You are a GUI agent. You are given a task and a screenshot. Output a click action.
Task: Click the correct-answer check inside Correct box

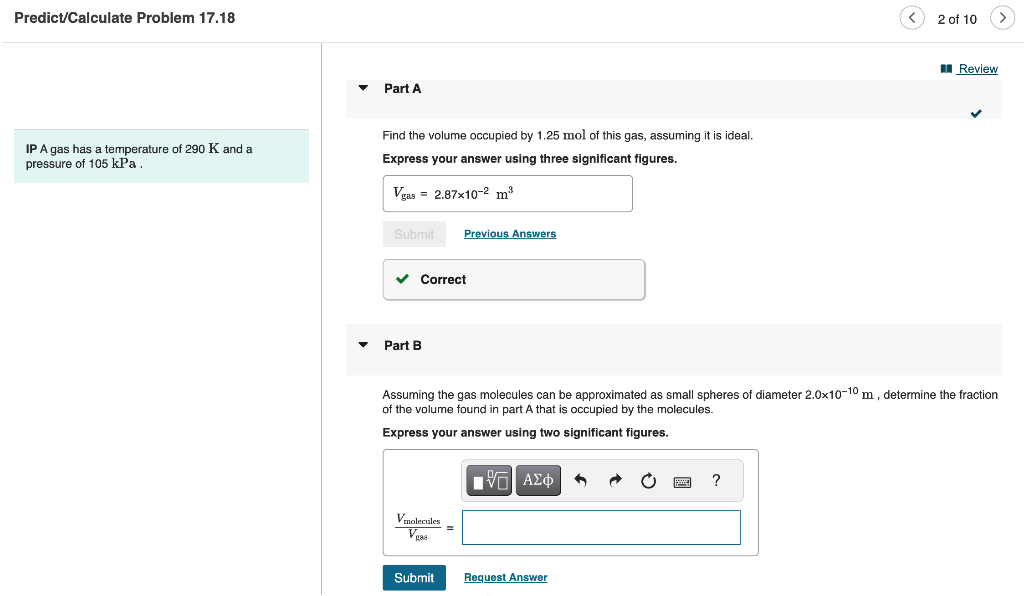(x=402, y=279)
